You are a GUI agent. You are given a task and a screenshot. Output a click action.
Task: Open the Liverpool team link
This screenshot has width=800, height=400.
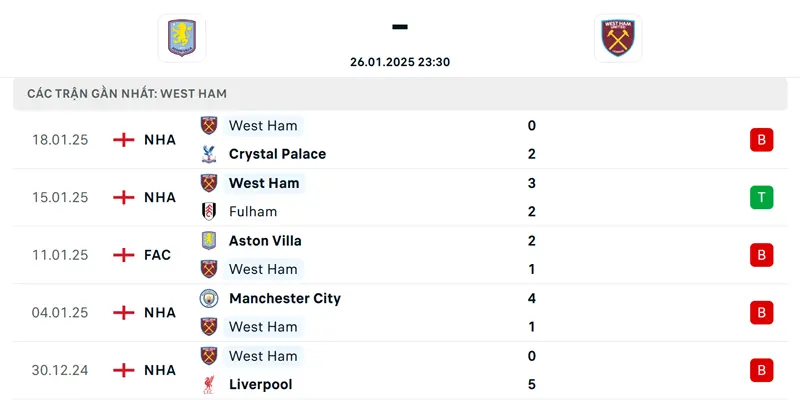(x=261, y=384)
